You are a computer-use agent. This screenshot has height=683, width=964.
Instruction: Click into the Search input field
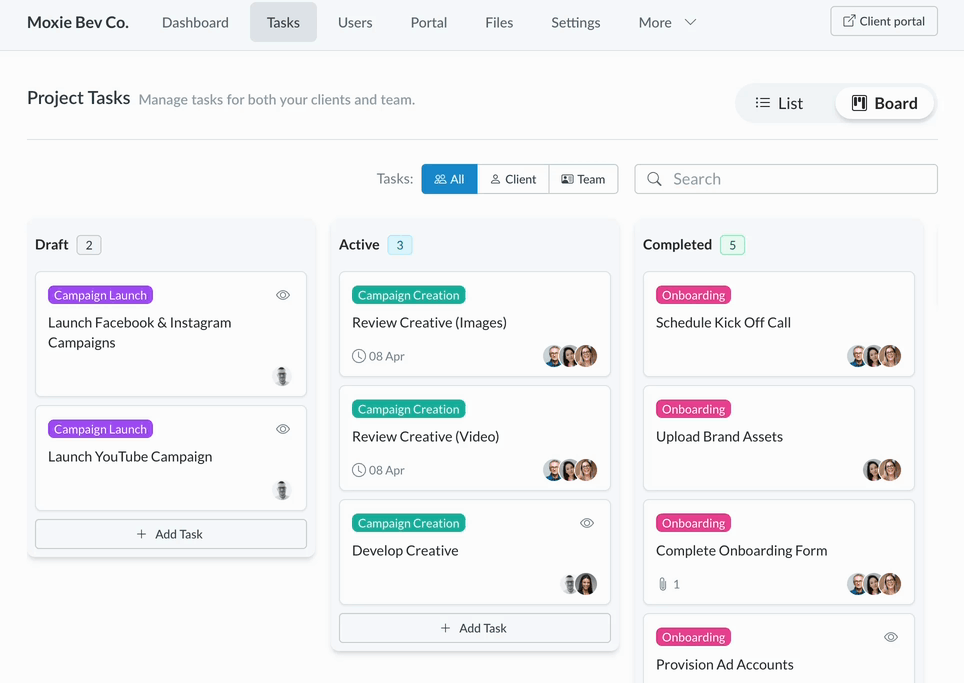pyautogui.click(x=795, y=179)
